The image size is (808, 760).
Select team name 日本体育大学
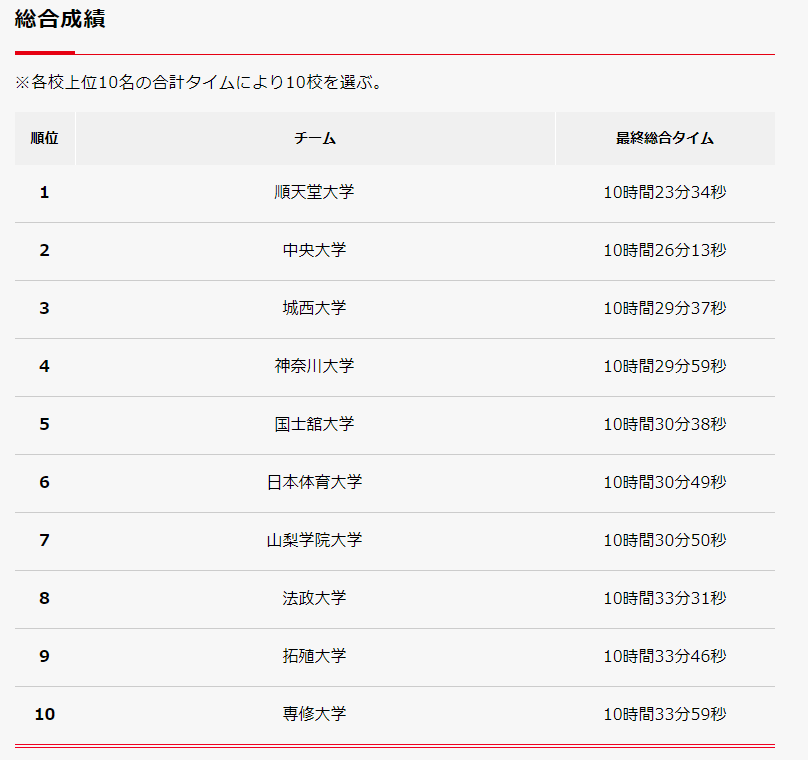pos(314,482)
